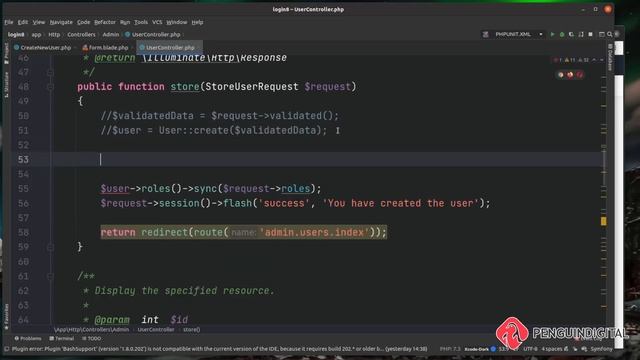
Task: Open the second browser preview icon in the editor
Action: coord(570,75)
